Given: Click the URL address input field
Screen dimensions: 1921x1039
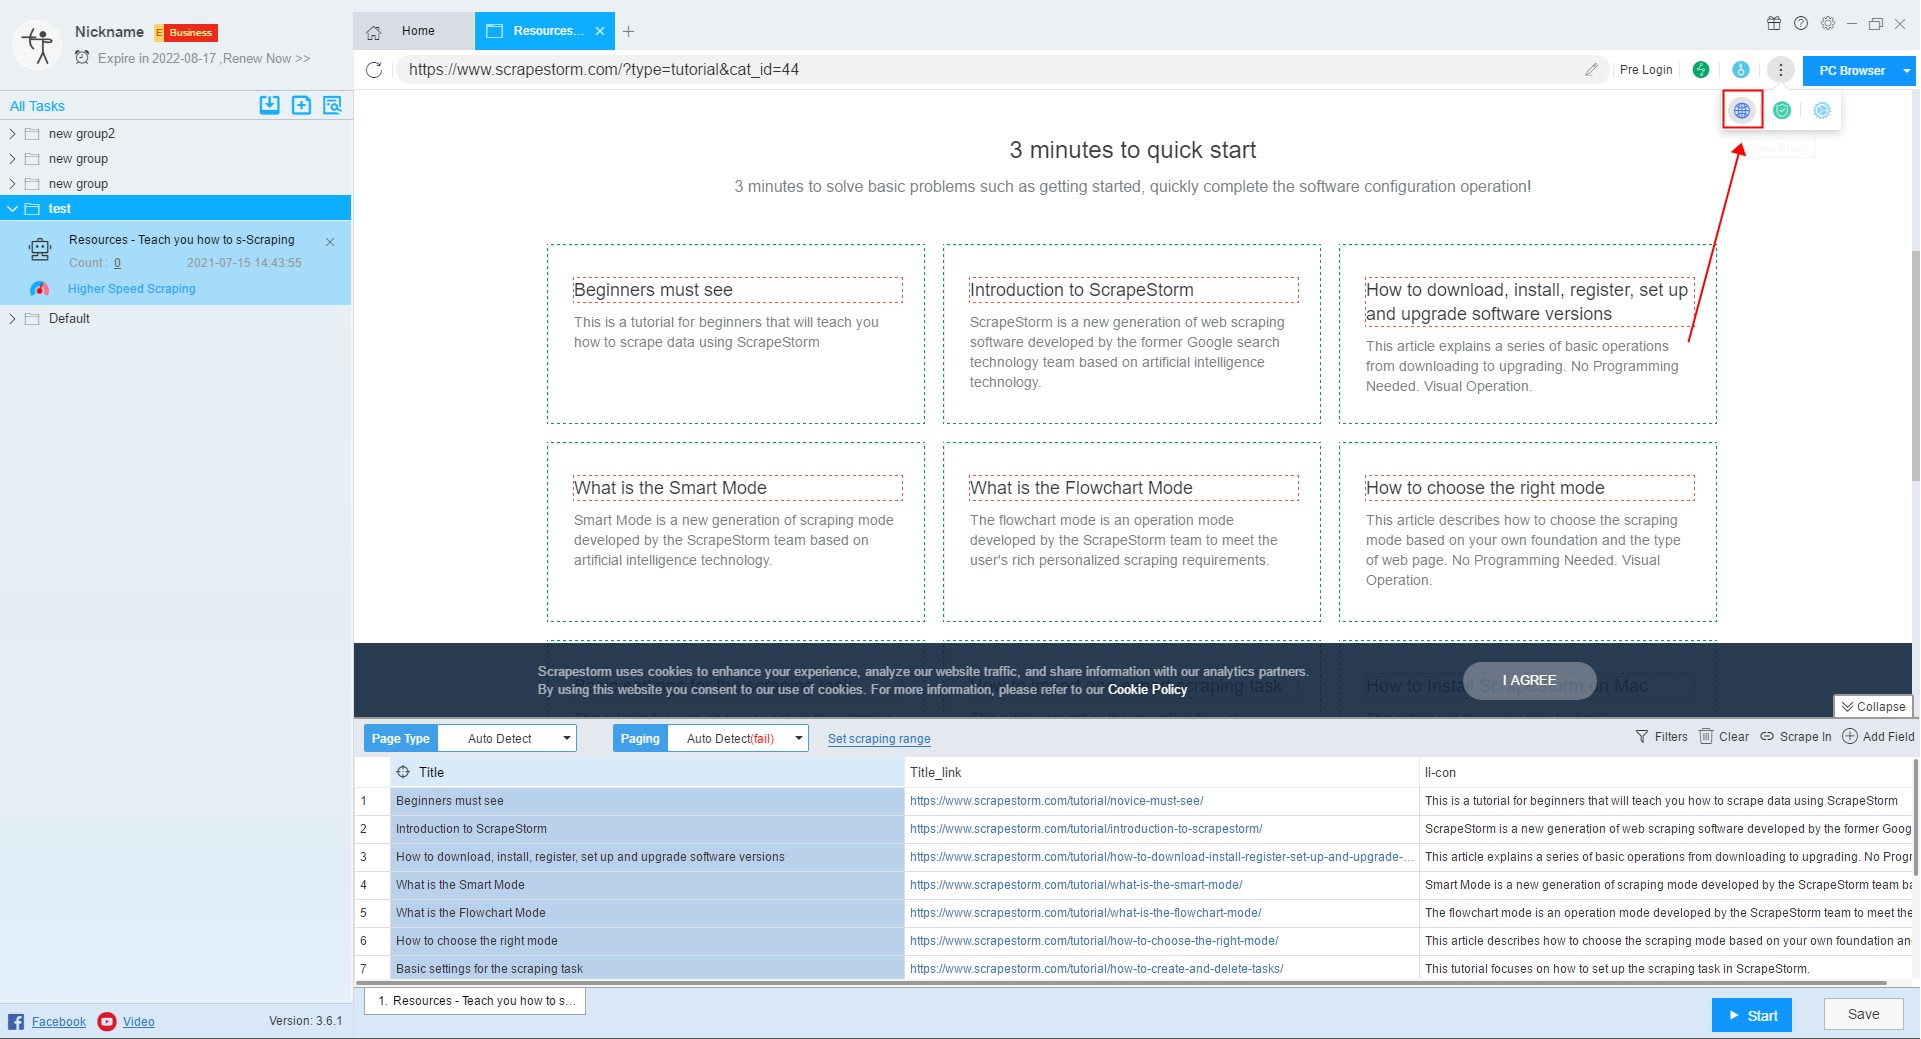Looking at the screenshot, I should coord(990,70).
